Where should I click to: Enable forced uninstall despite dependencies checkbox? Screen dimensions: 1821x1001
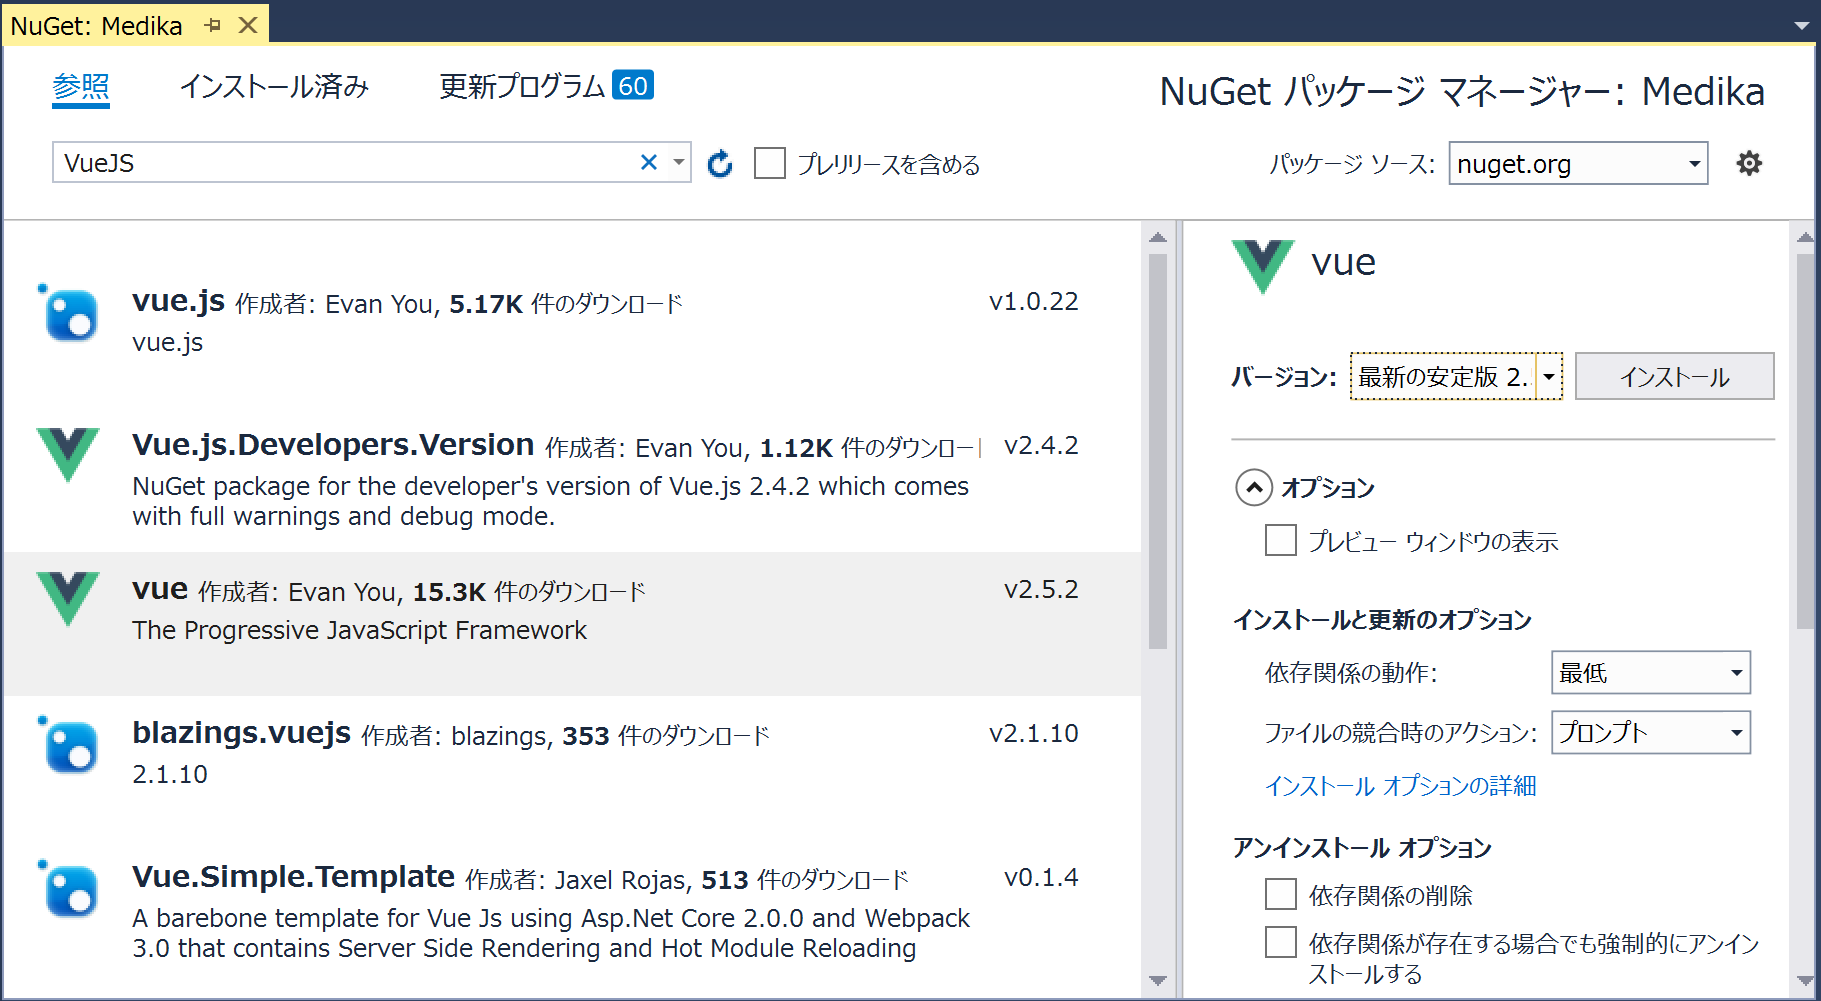click(1281, 942)
